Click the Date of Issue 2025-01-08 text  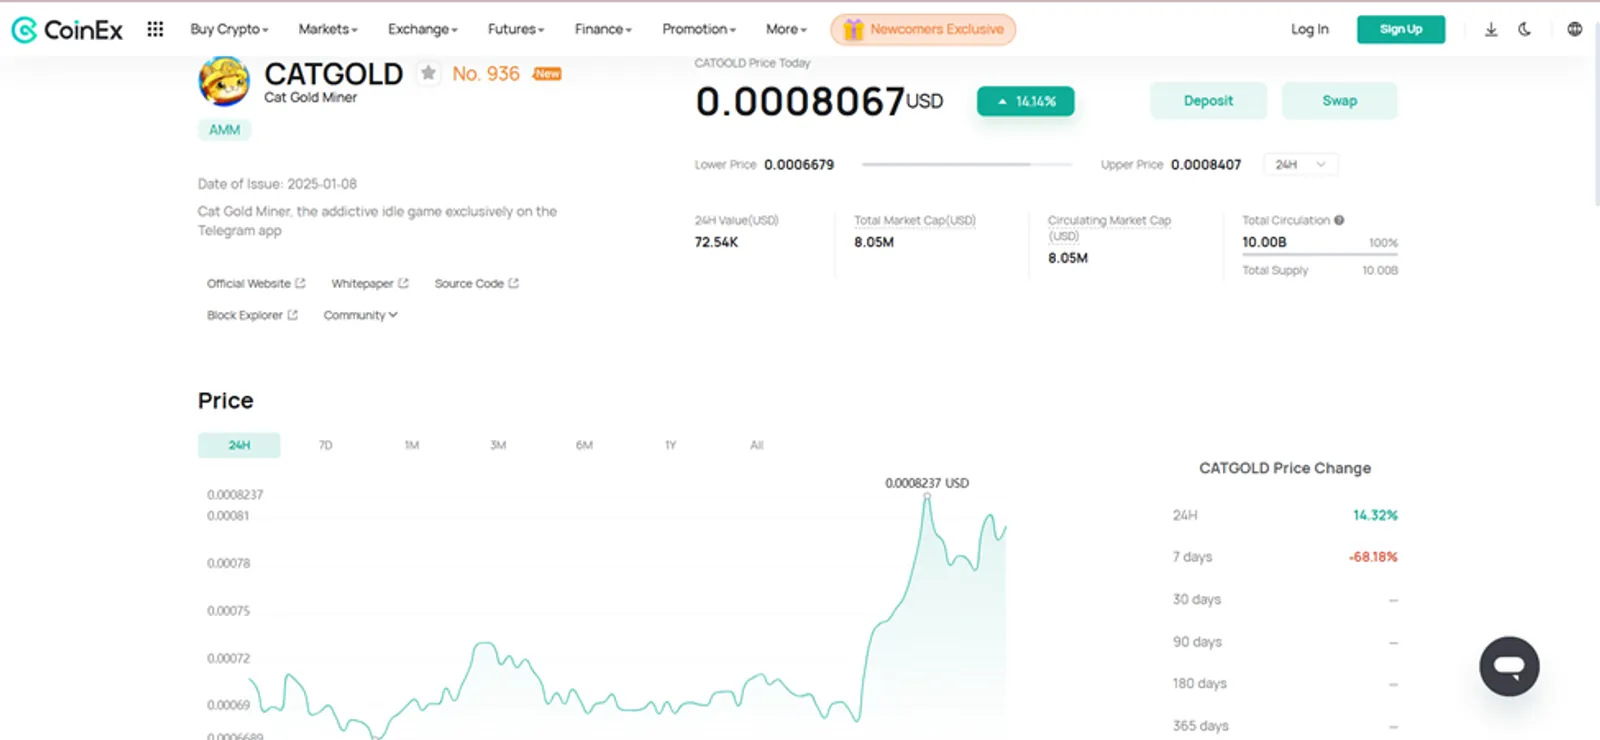[x=277, y=184]
